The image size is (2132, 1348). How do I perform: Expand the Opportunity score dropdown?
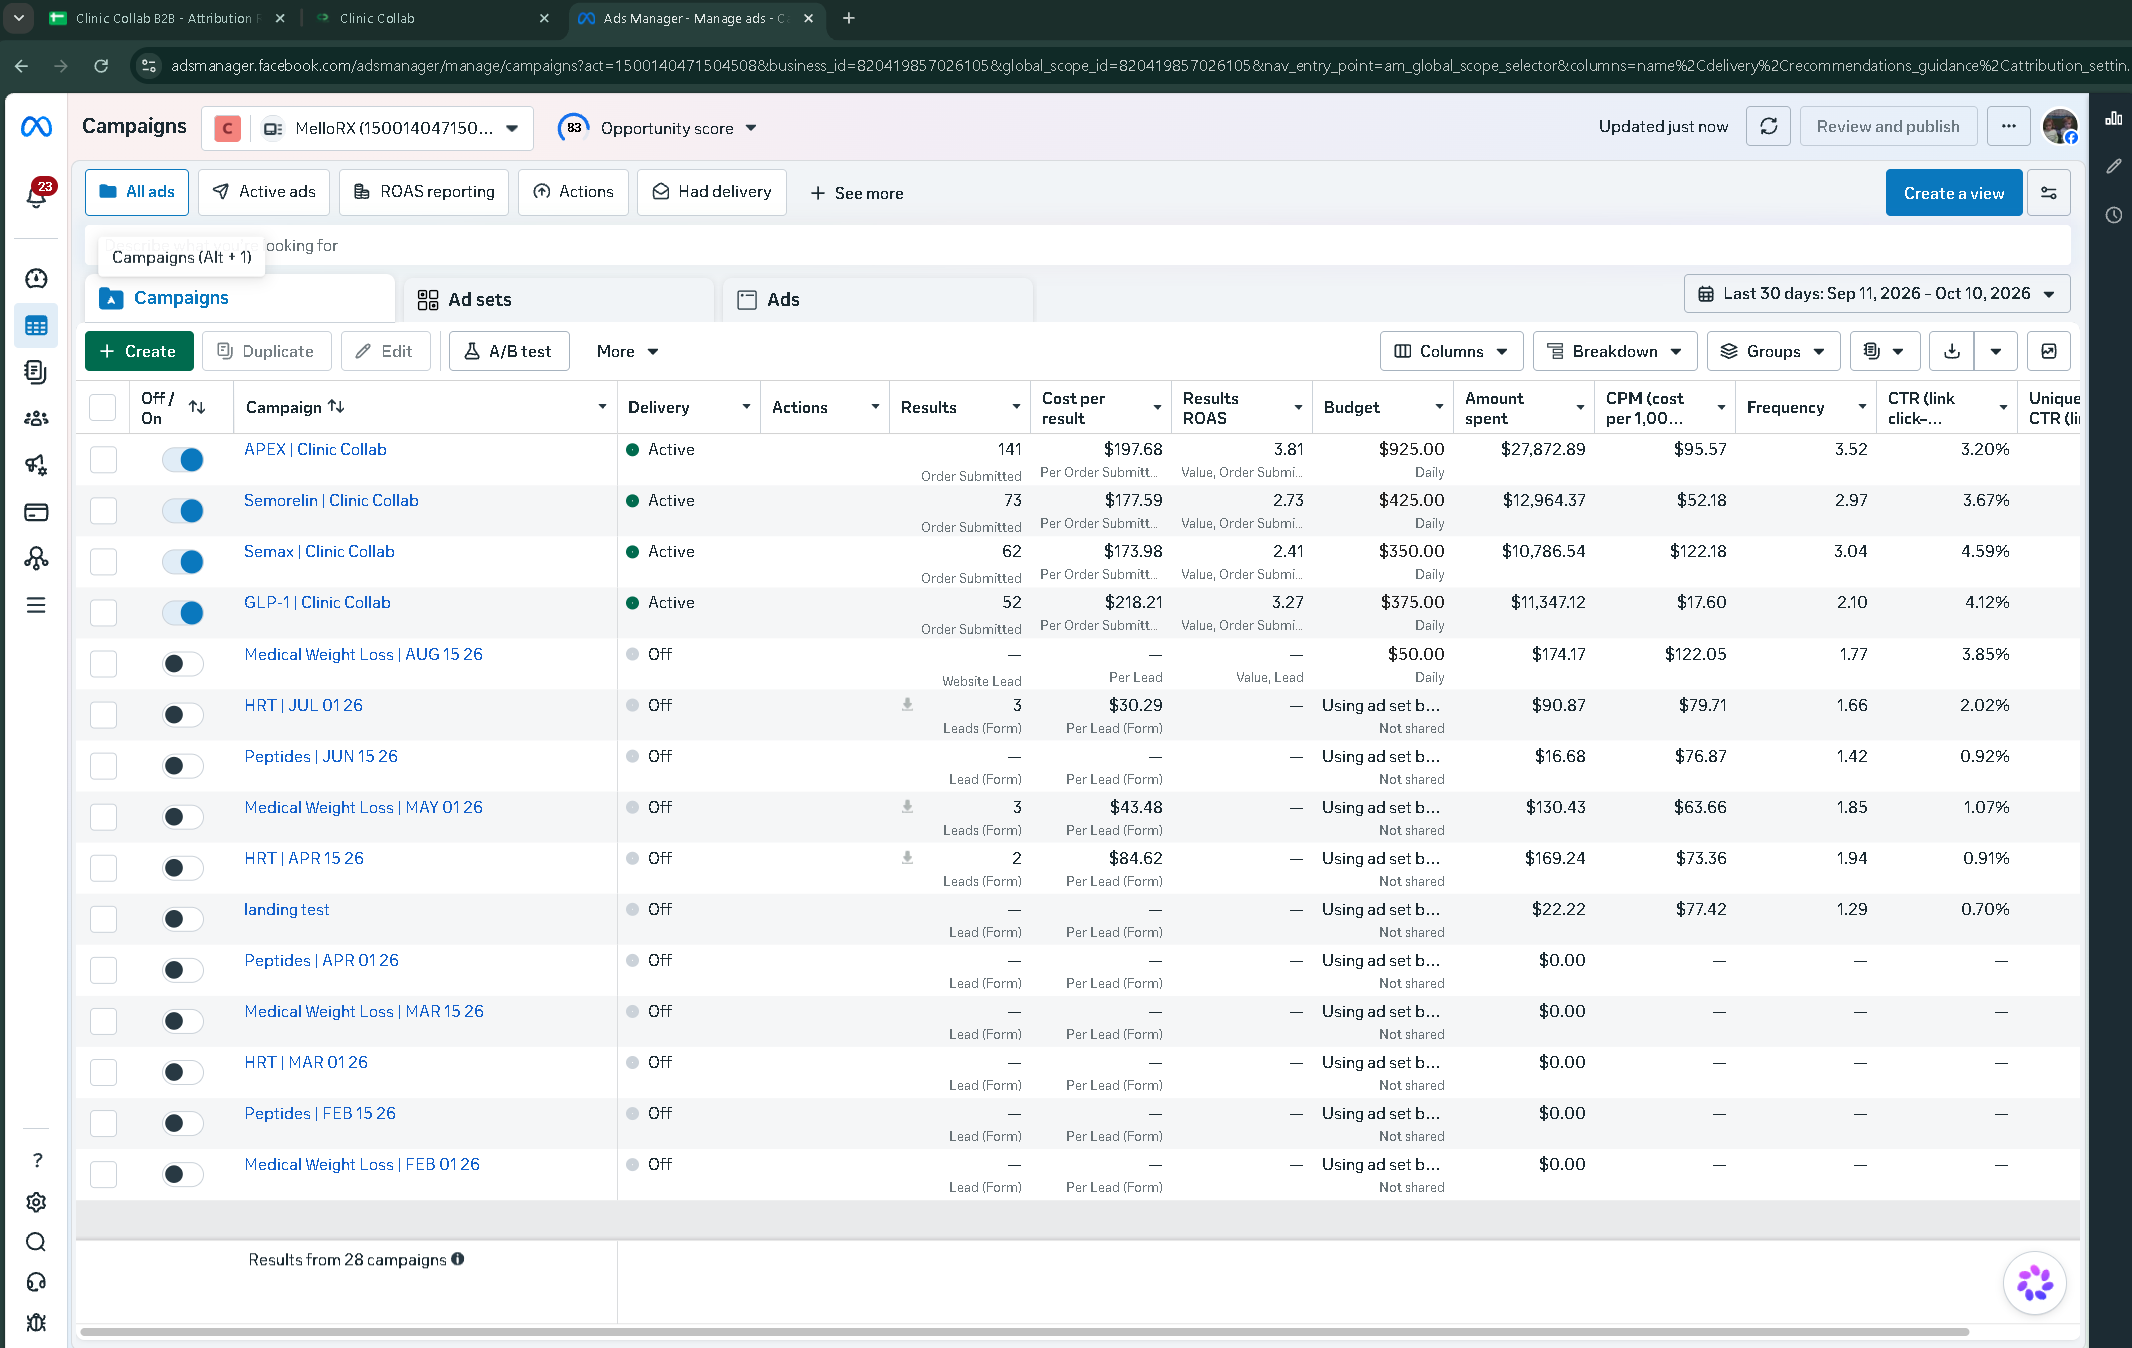click(x=657, y=128)
